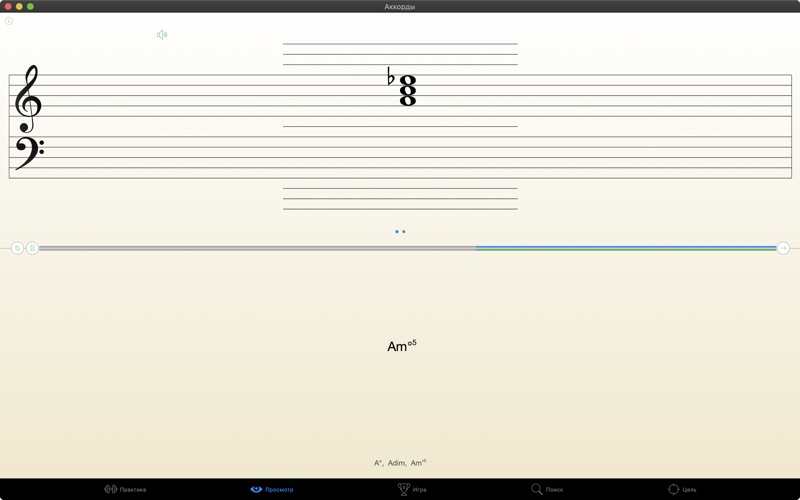The width and height of the screenshot is (800, 500).
Task: Click the grid list button beside the slider
Action: coord(32,248)
